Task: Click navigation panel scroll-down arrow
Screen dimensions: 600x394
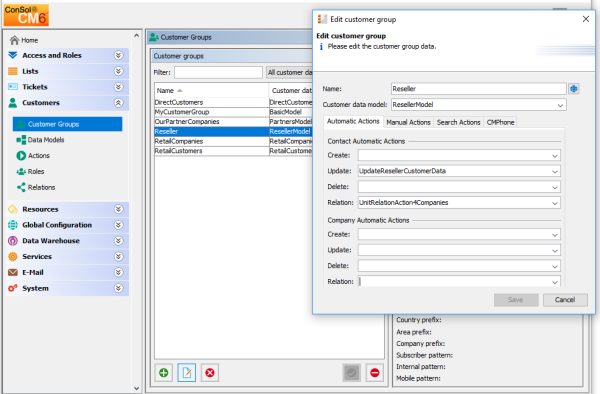Action: tap(137, 388)
